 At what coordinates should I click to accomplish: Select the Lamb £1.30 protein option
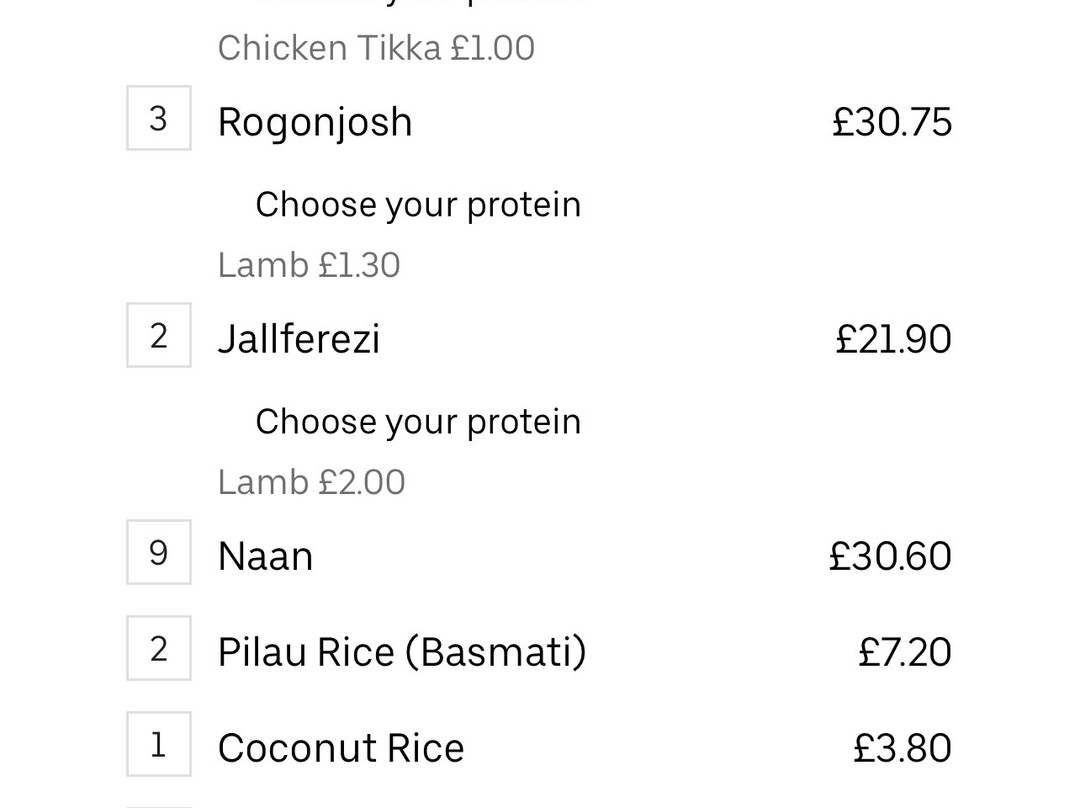[x=309, y=265]
